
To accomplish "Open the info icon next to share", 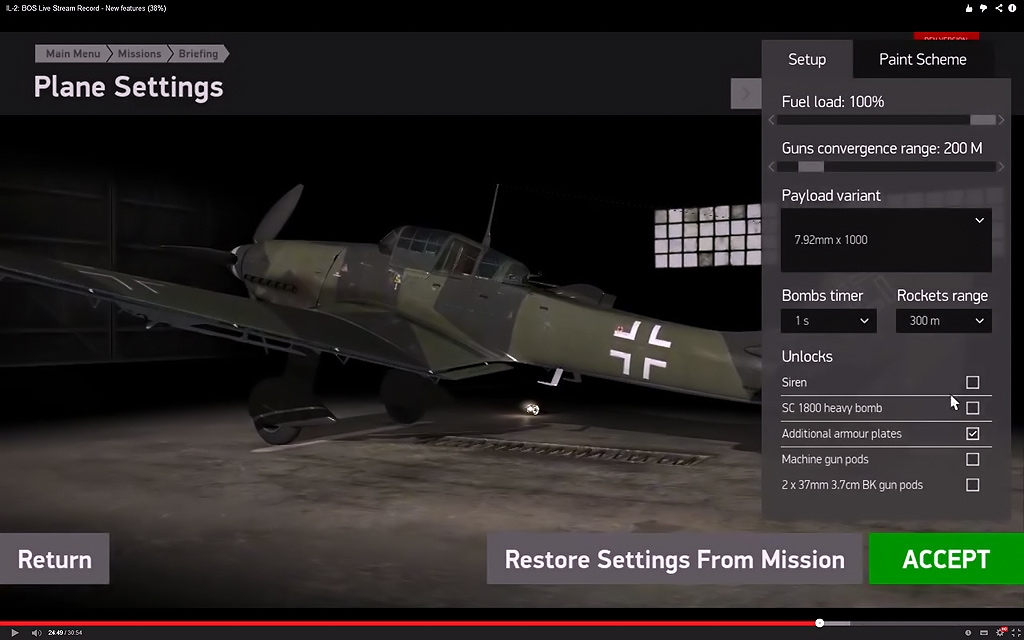I will [1013, 8].
